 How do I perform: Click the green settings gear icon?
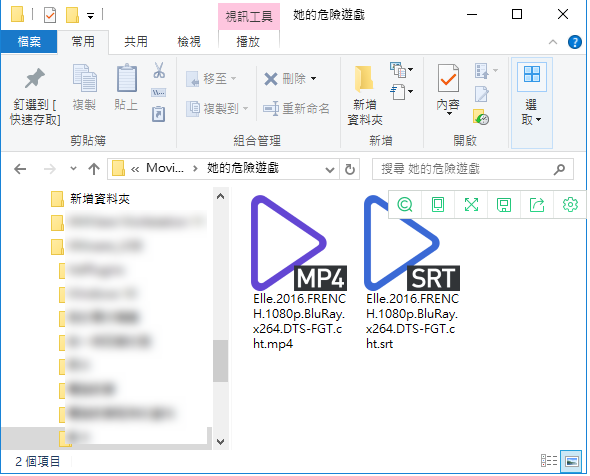click(x=570, y=205)
